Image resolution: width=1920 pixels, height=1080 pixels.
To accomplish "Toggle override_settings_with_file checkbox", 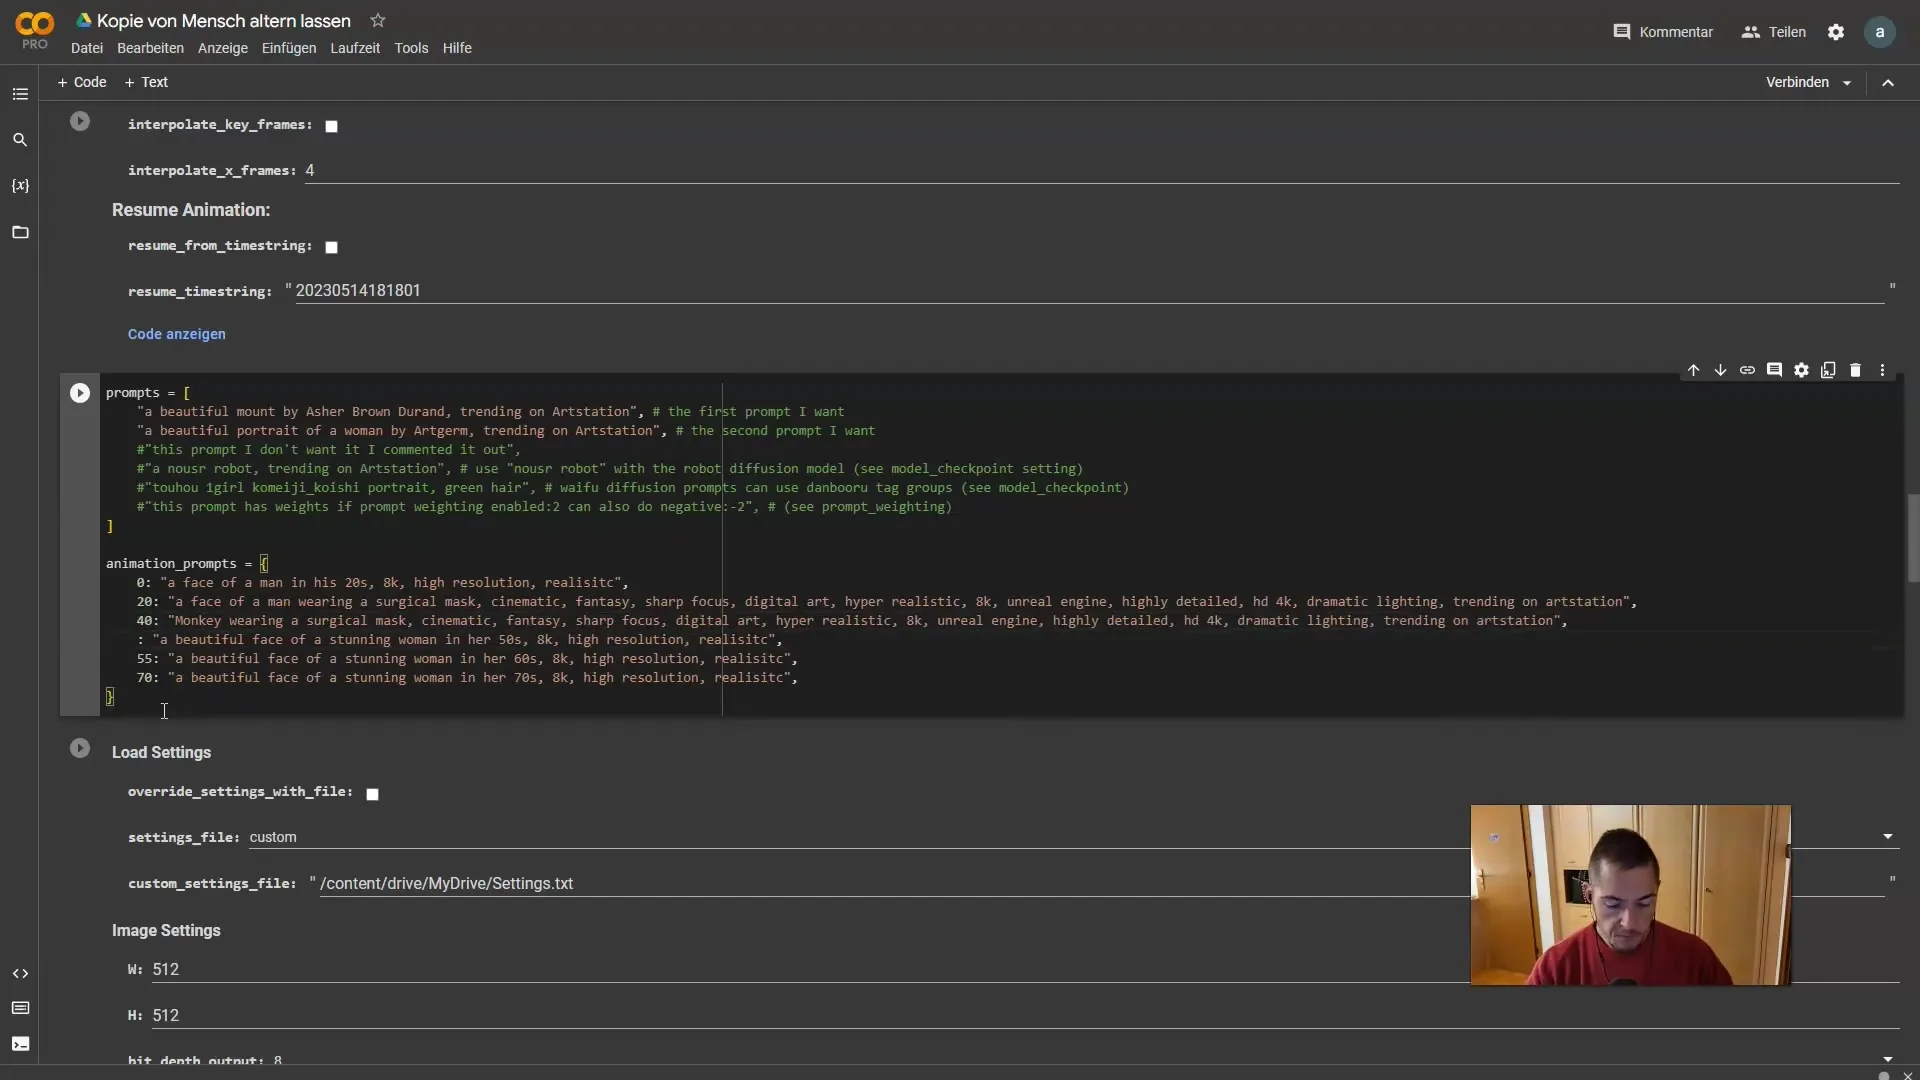I will [372, 794].
